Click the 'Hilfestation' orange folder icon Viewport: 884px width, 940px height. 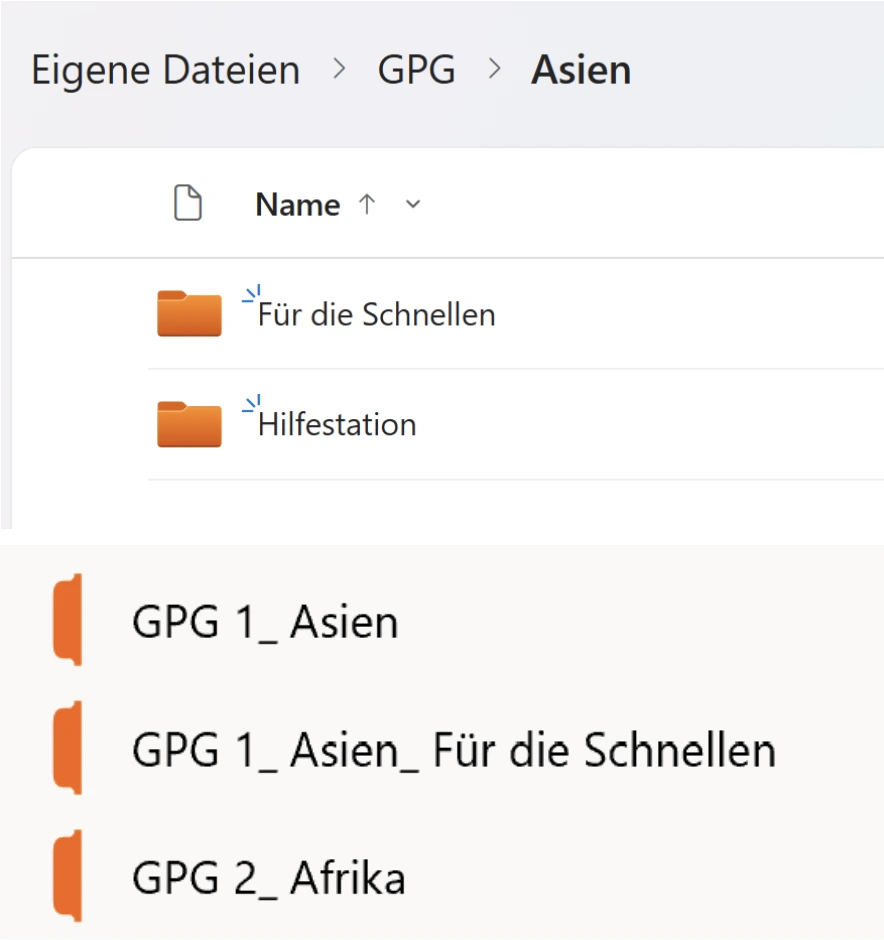point(189,423)
